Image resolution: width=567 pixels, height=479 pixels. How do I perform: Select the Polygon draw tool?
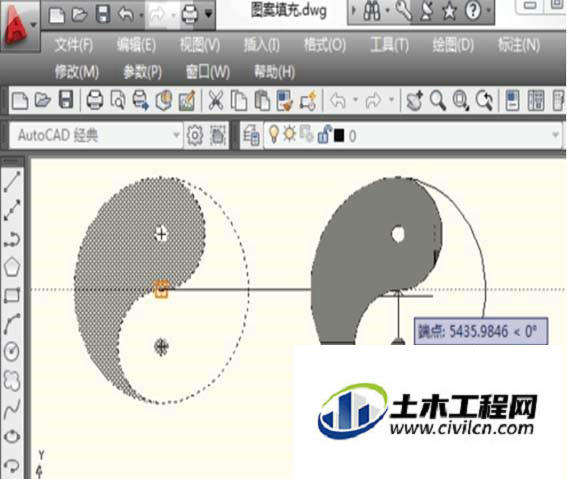coord(12,267)
